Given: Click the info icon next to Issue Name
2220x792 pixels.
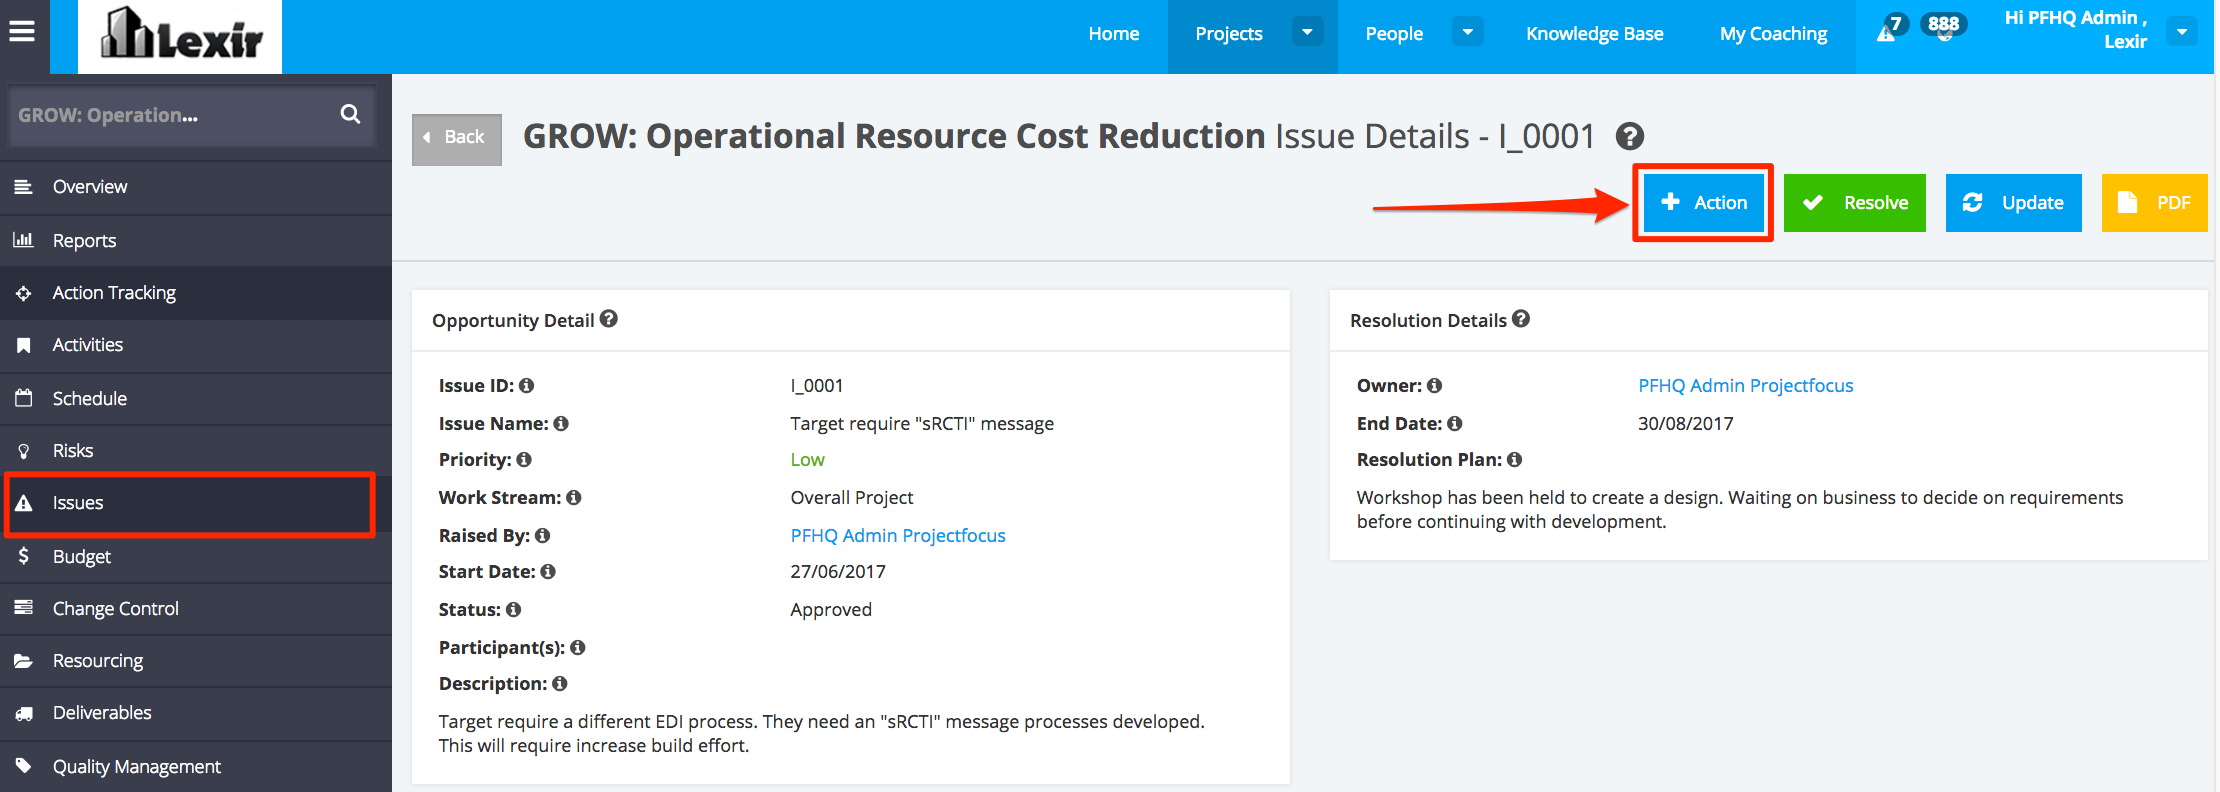Looking at the screenshot, I should point(561,423).
